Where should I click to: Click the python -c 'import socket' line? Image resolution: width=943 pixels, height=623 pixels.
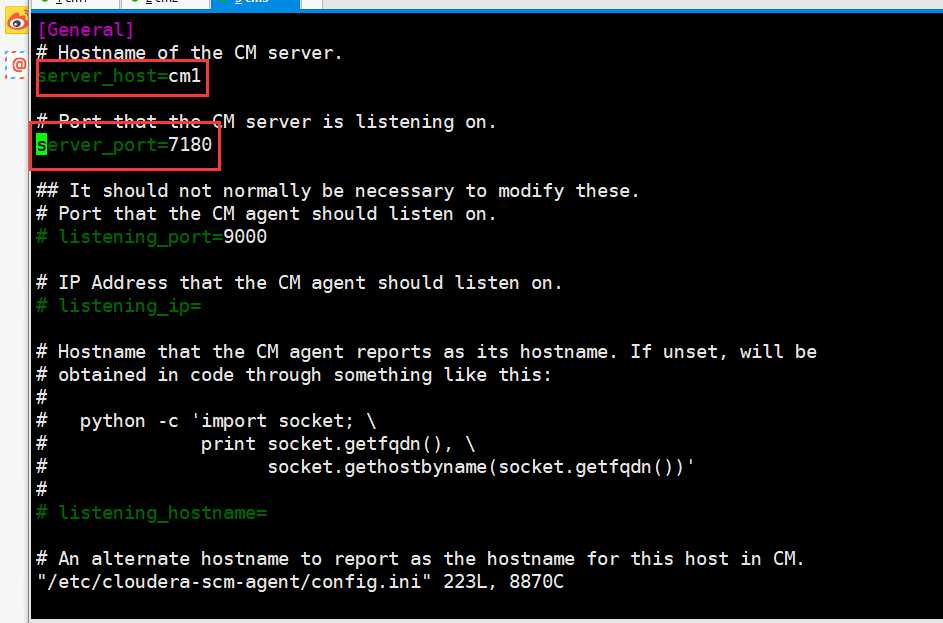pos(206,421)
